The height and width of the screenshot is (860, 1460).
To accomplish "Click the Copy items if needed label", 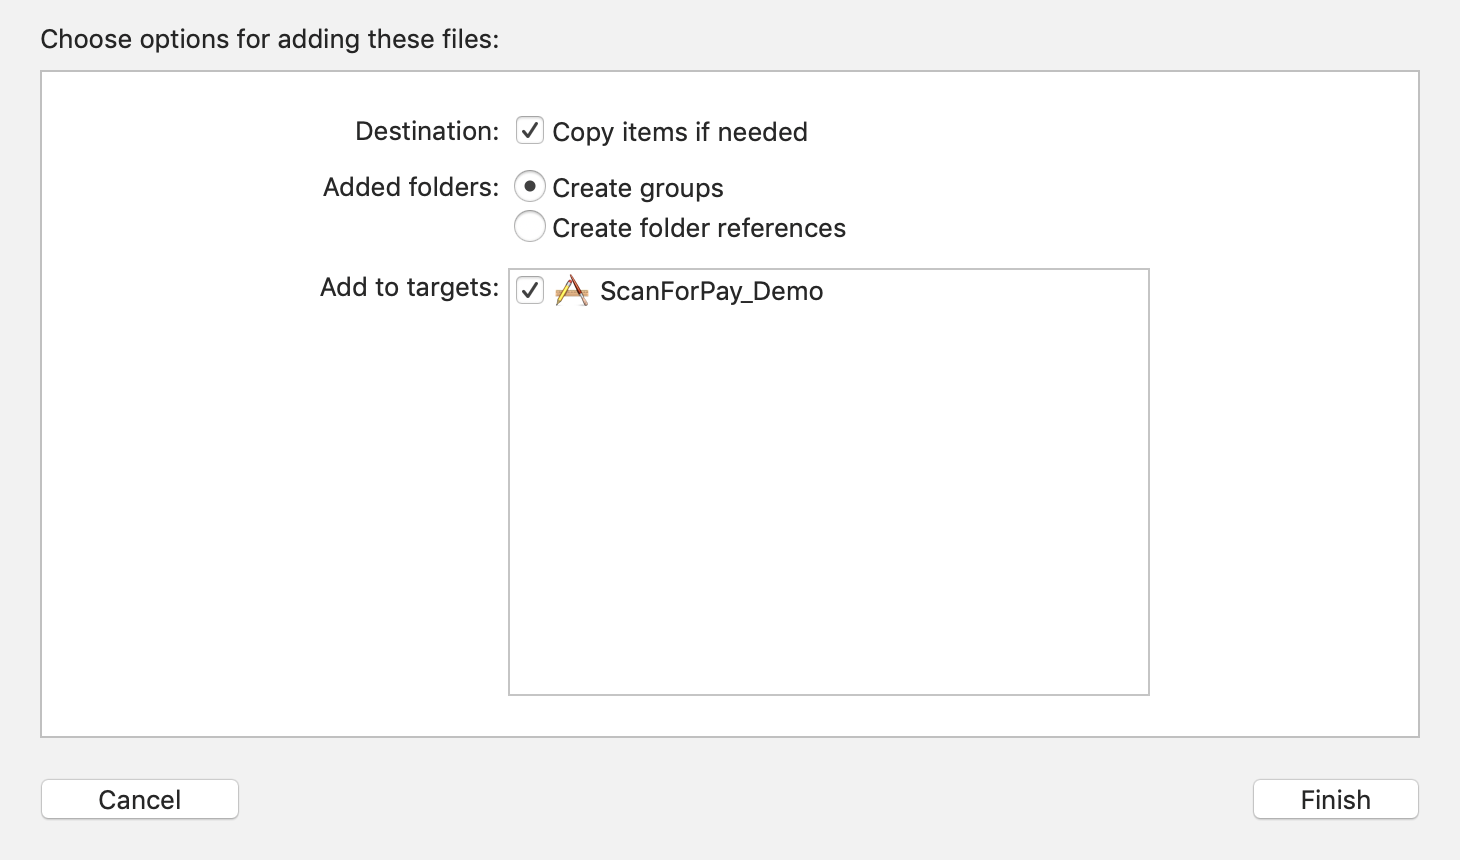I will pos(680,132).
